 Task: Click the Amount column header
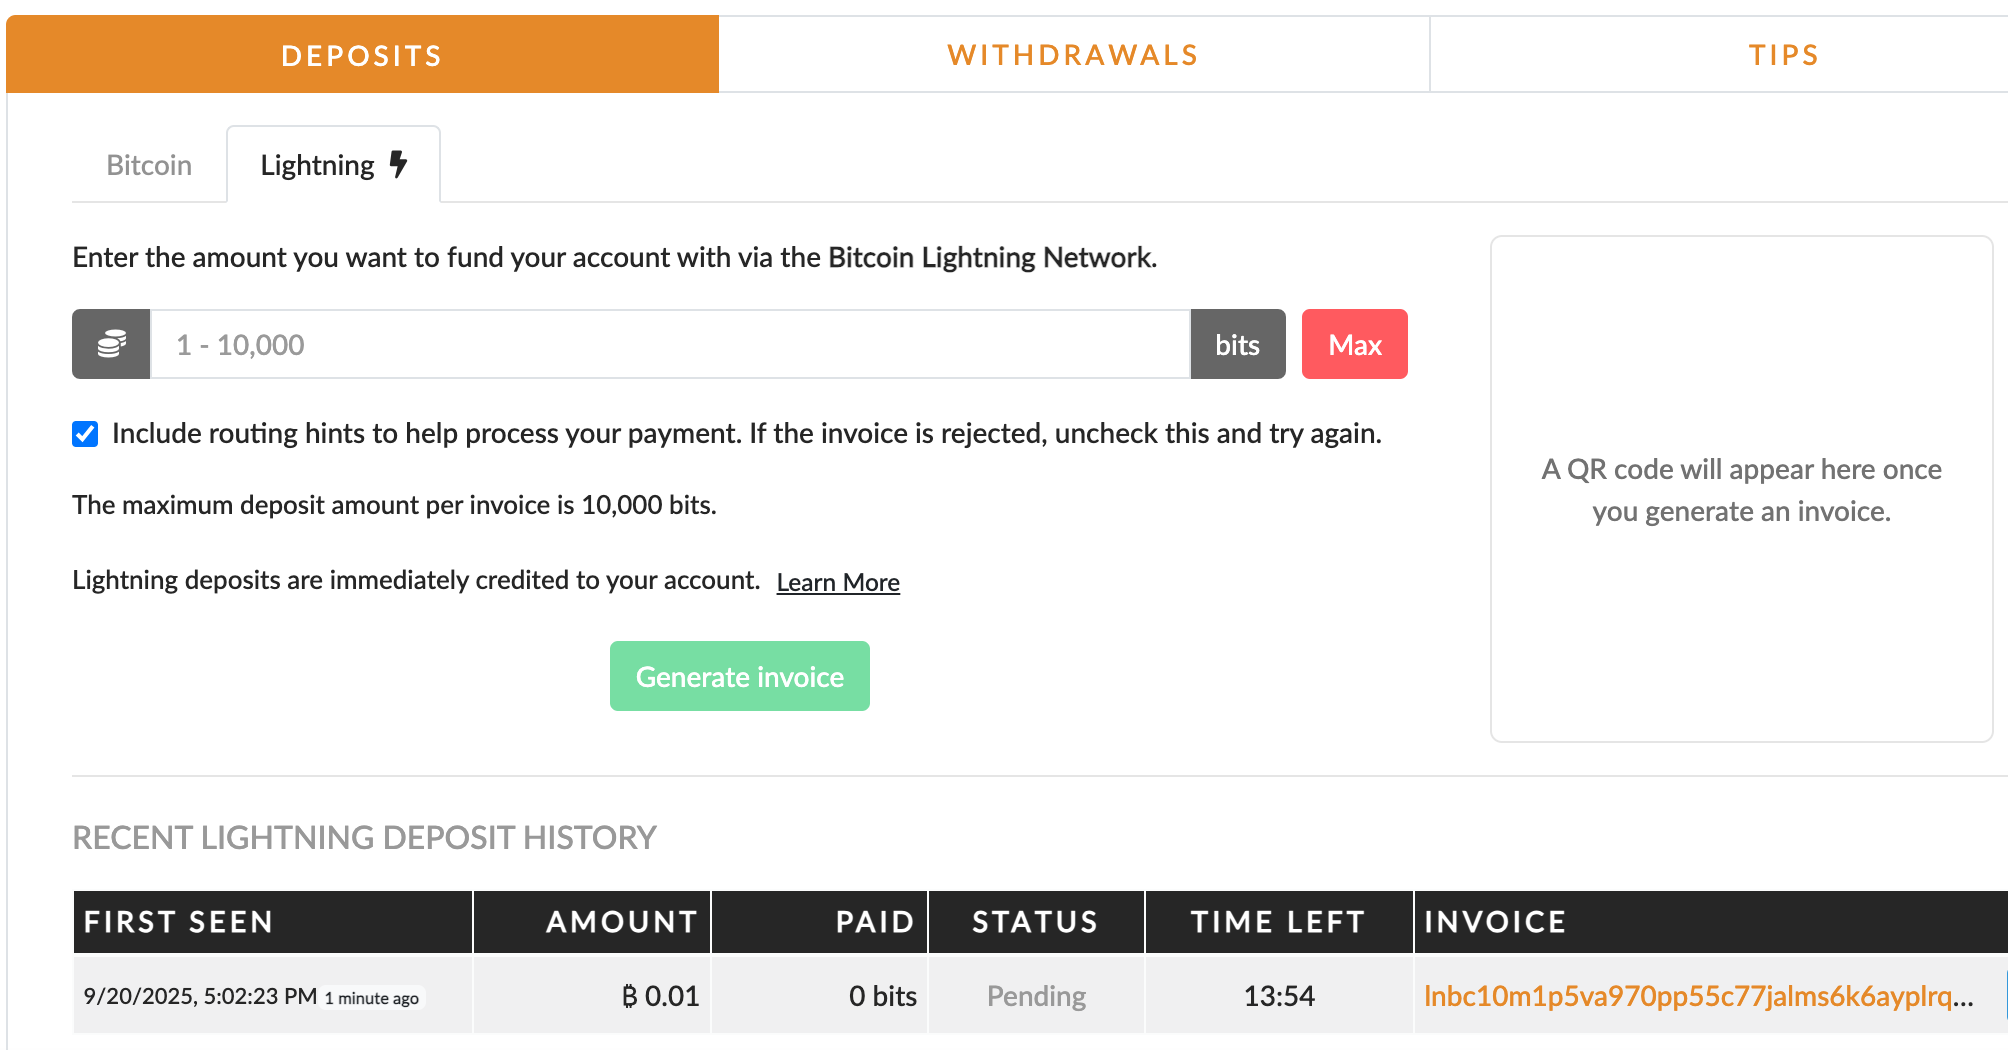621,921
